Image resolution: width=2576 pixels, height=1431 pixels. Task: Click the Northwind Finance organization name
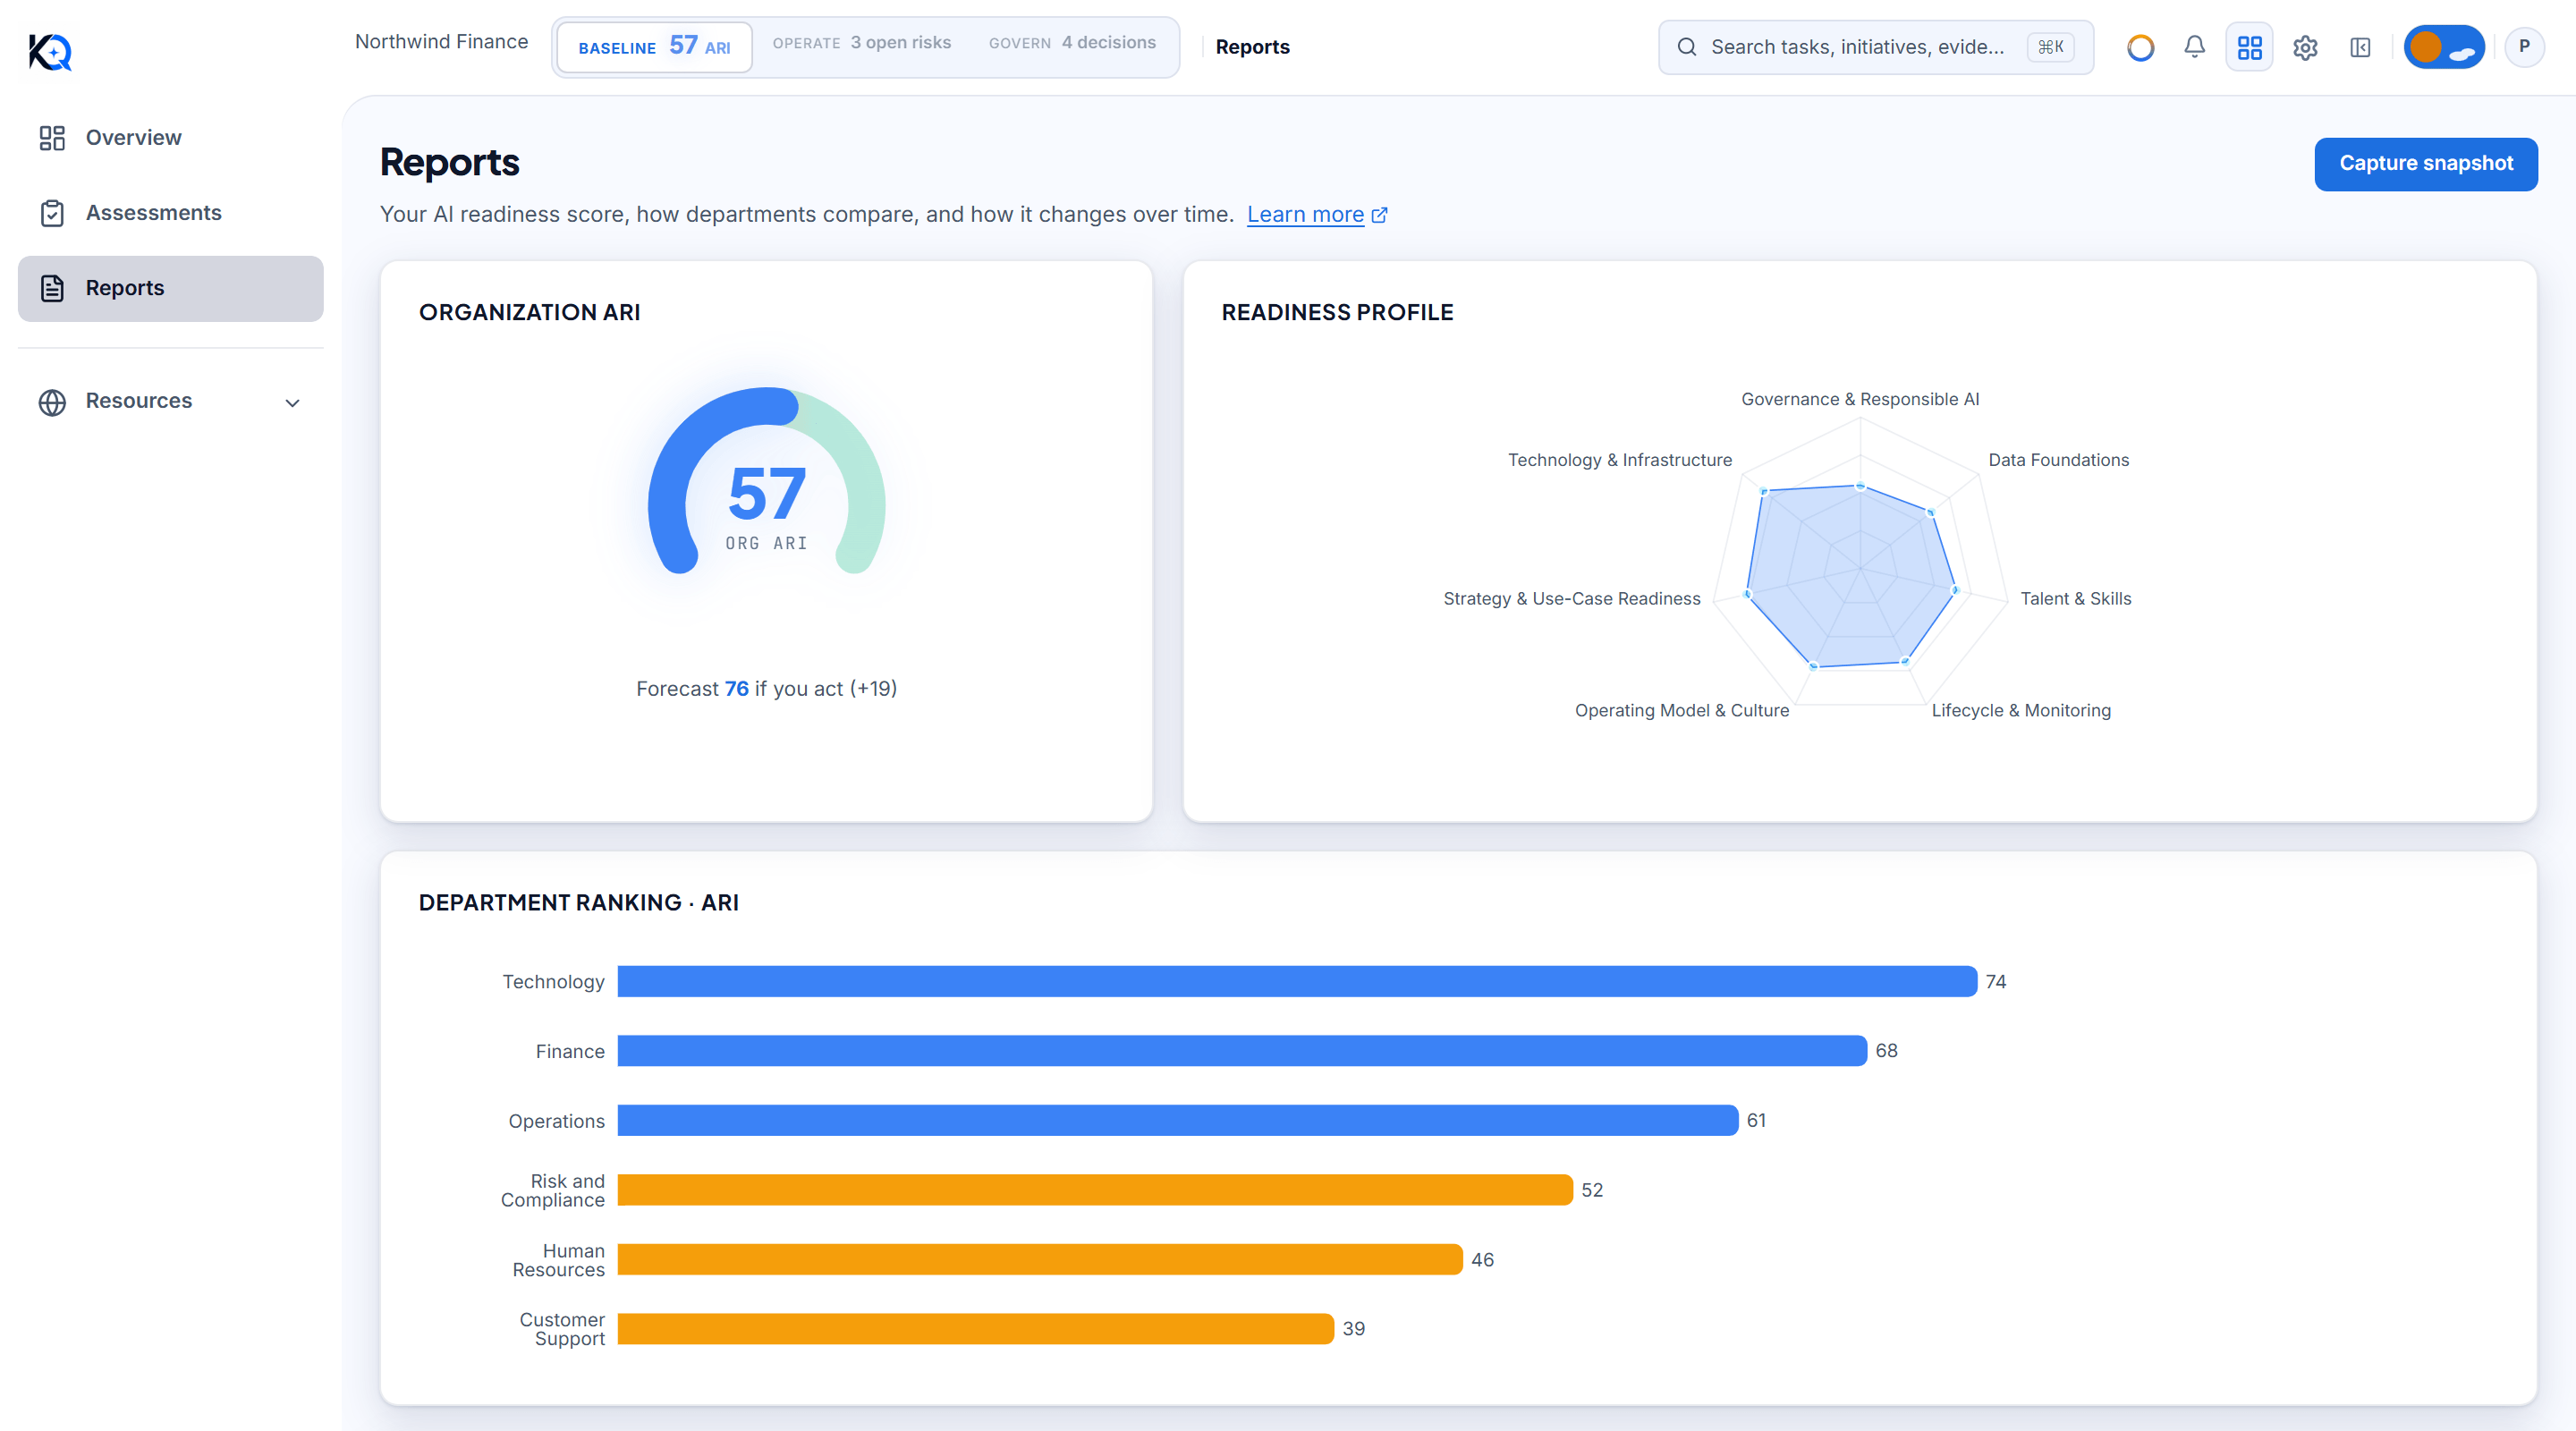click(441, 42)
